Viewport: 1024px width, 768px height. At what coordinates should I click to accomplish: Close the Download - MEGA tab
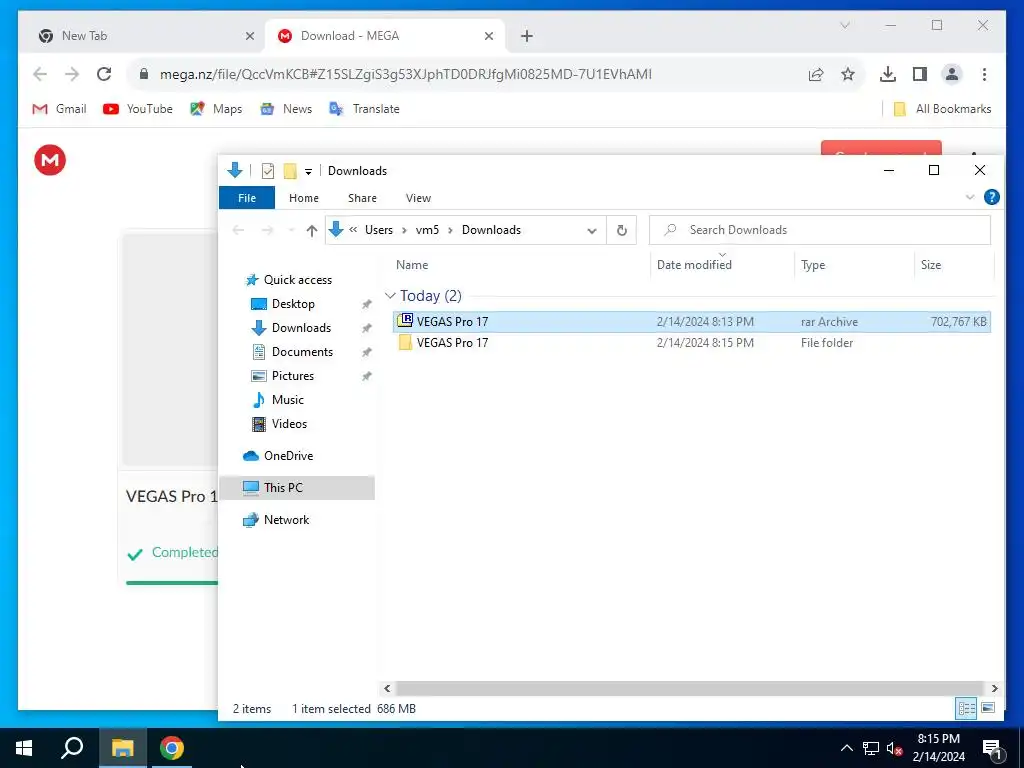[x=488, y=36]
